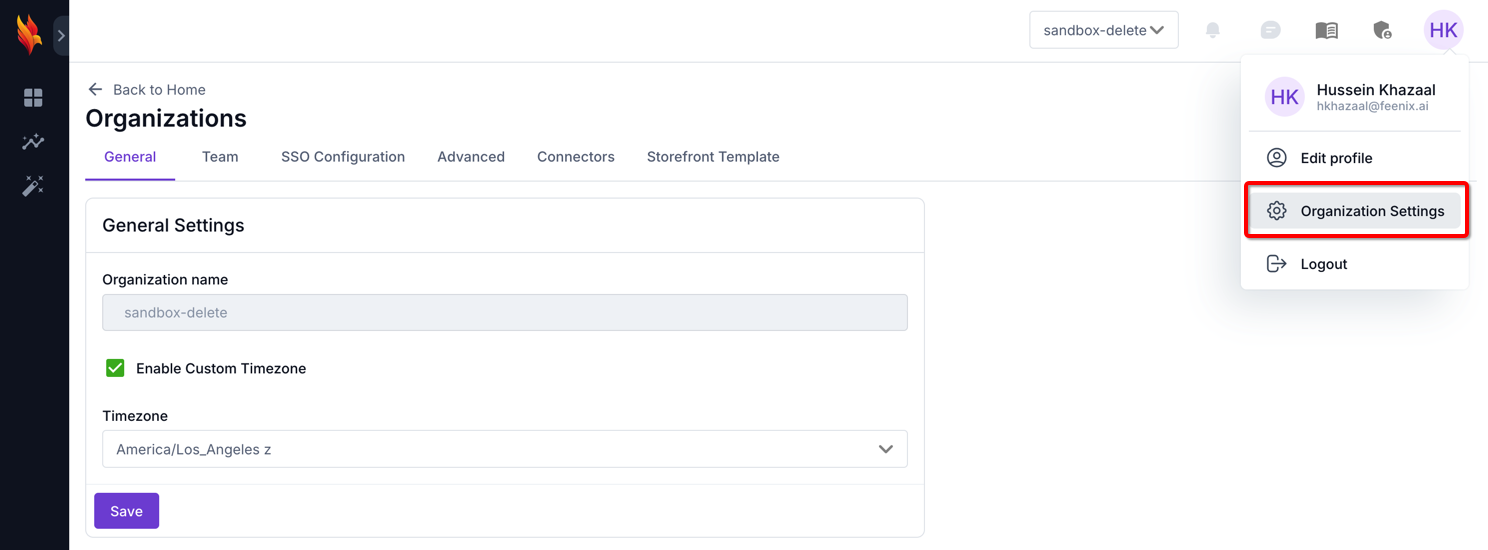Open the documentation book icon
The image size is (1488, 550).
(x=1326, y=30)
